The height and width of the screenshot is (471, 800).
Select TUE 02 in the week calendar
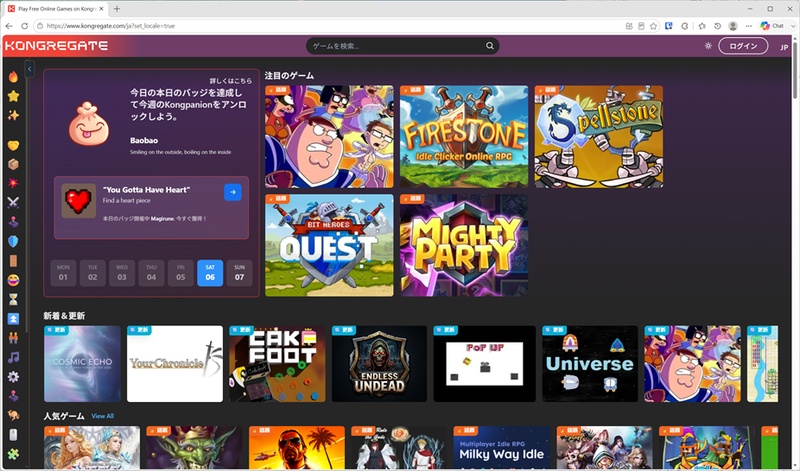(x=92, y=273)
